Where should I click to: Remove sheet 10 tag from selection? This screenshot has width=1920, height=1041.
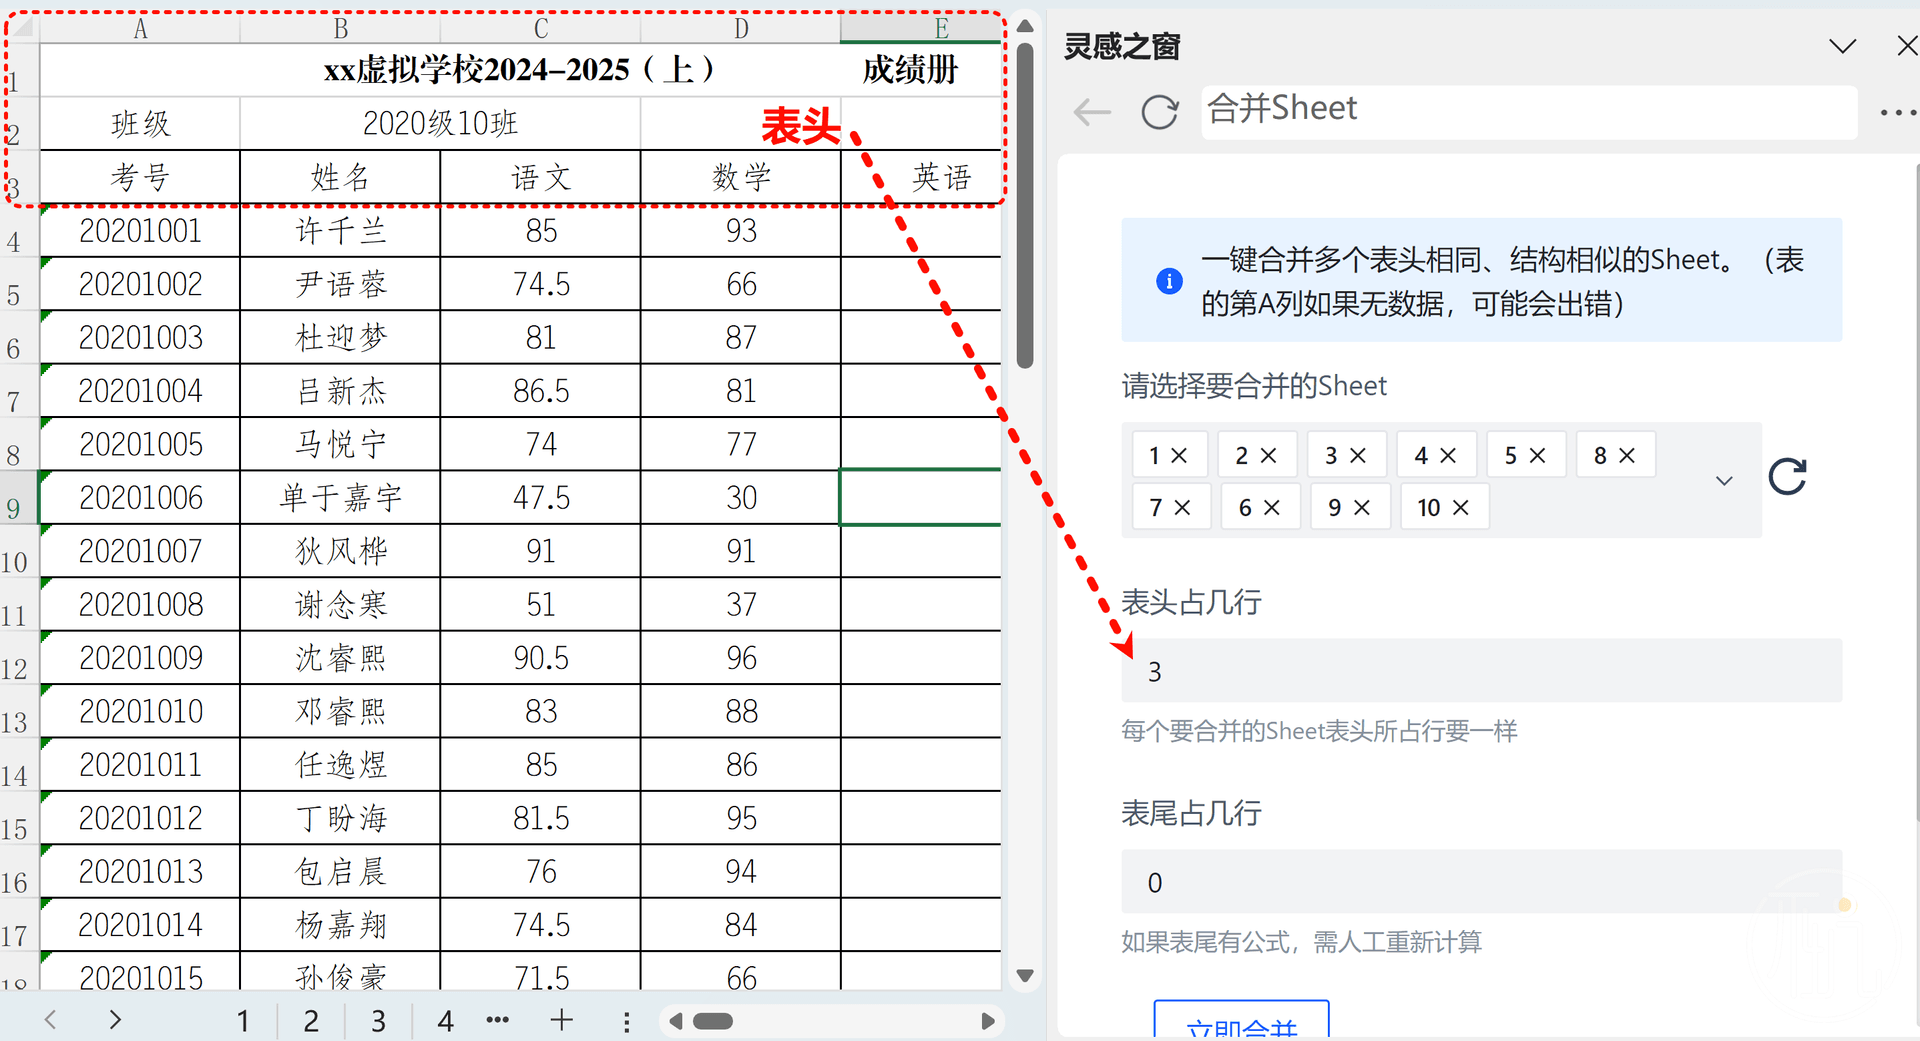[1461, 508]
